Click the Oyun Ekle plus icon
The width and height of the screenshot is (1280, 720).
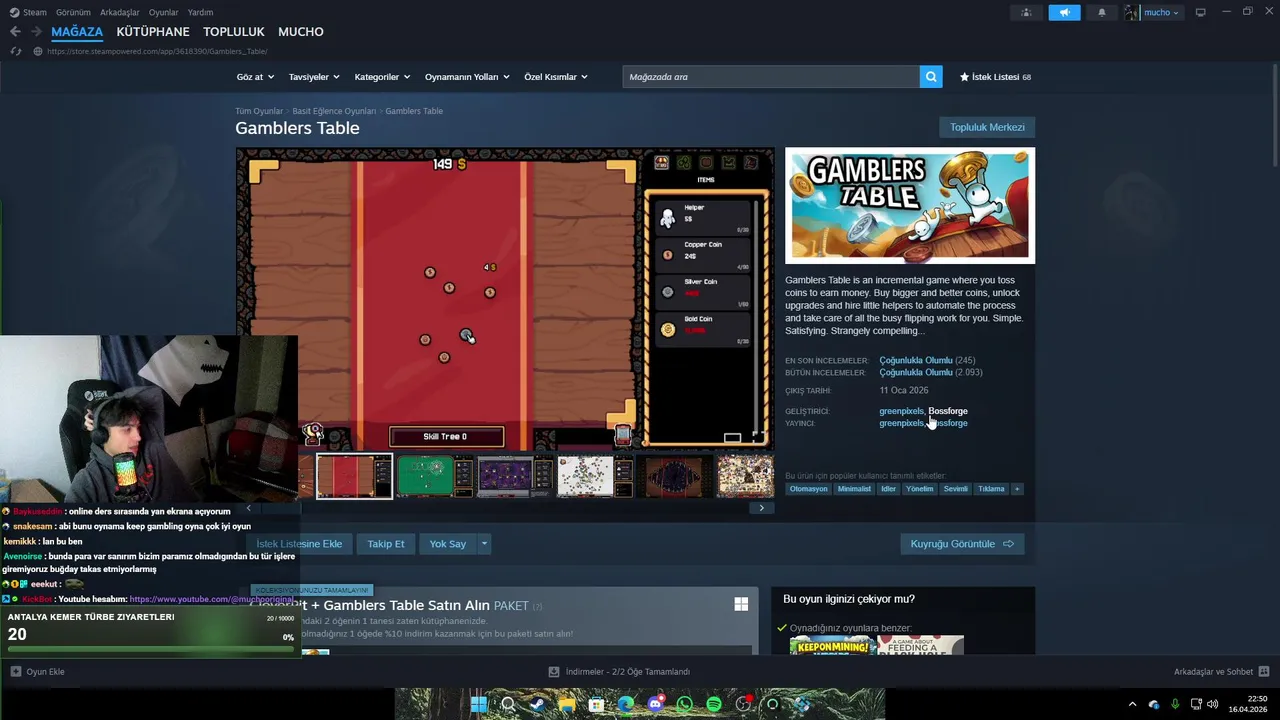[x=15, y=672]
